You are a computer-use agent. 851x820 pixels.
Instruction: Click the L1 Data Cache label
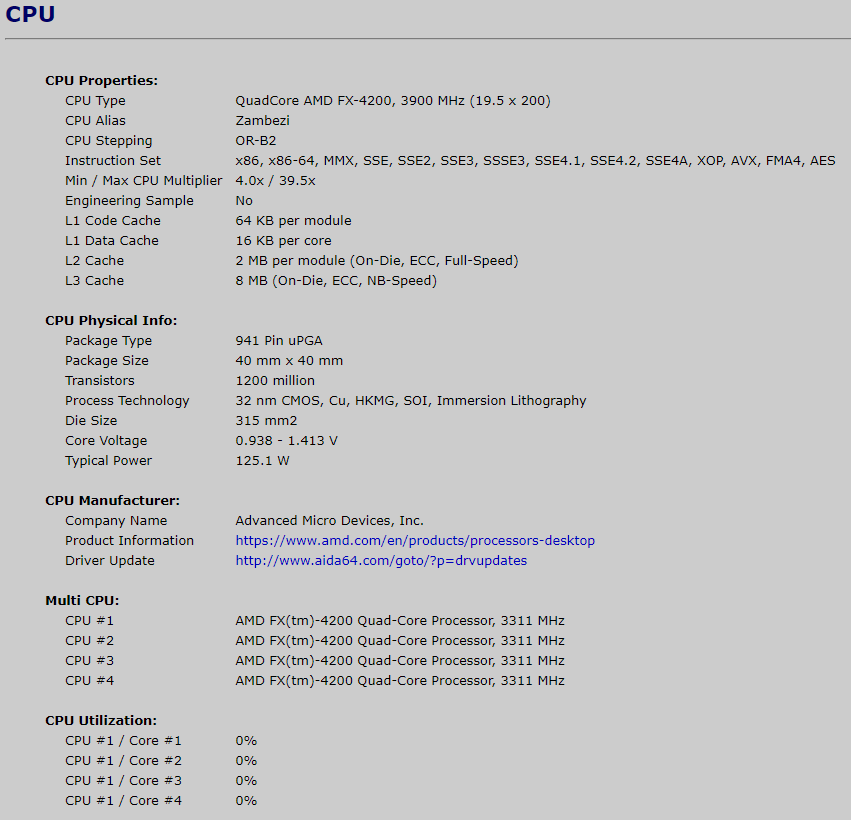click(x=112, y=240)
